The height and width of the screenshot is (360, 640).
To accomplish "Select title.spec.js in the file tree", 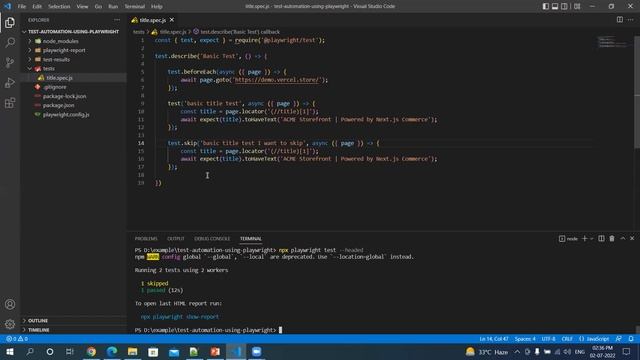I will point(59,78).
